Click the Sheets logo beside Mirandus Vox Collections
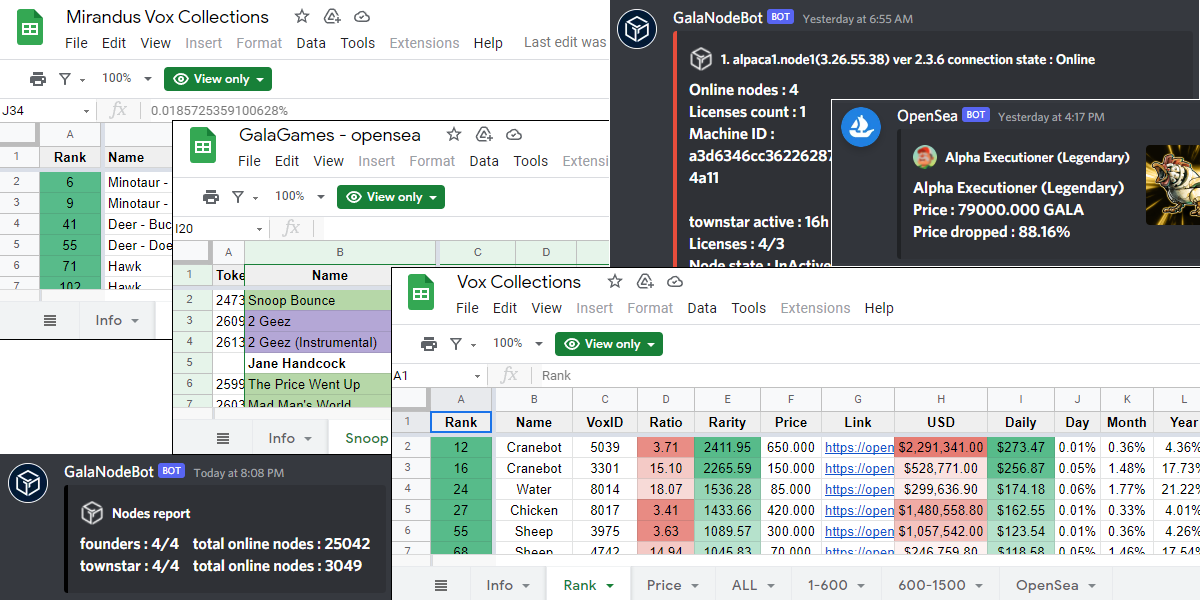 tap(28, 27)
